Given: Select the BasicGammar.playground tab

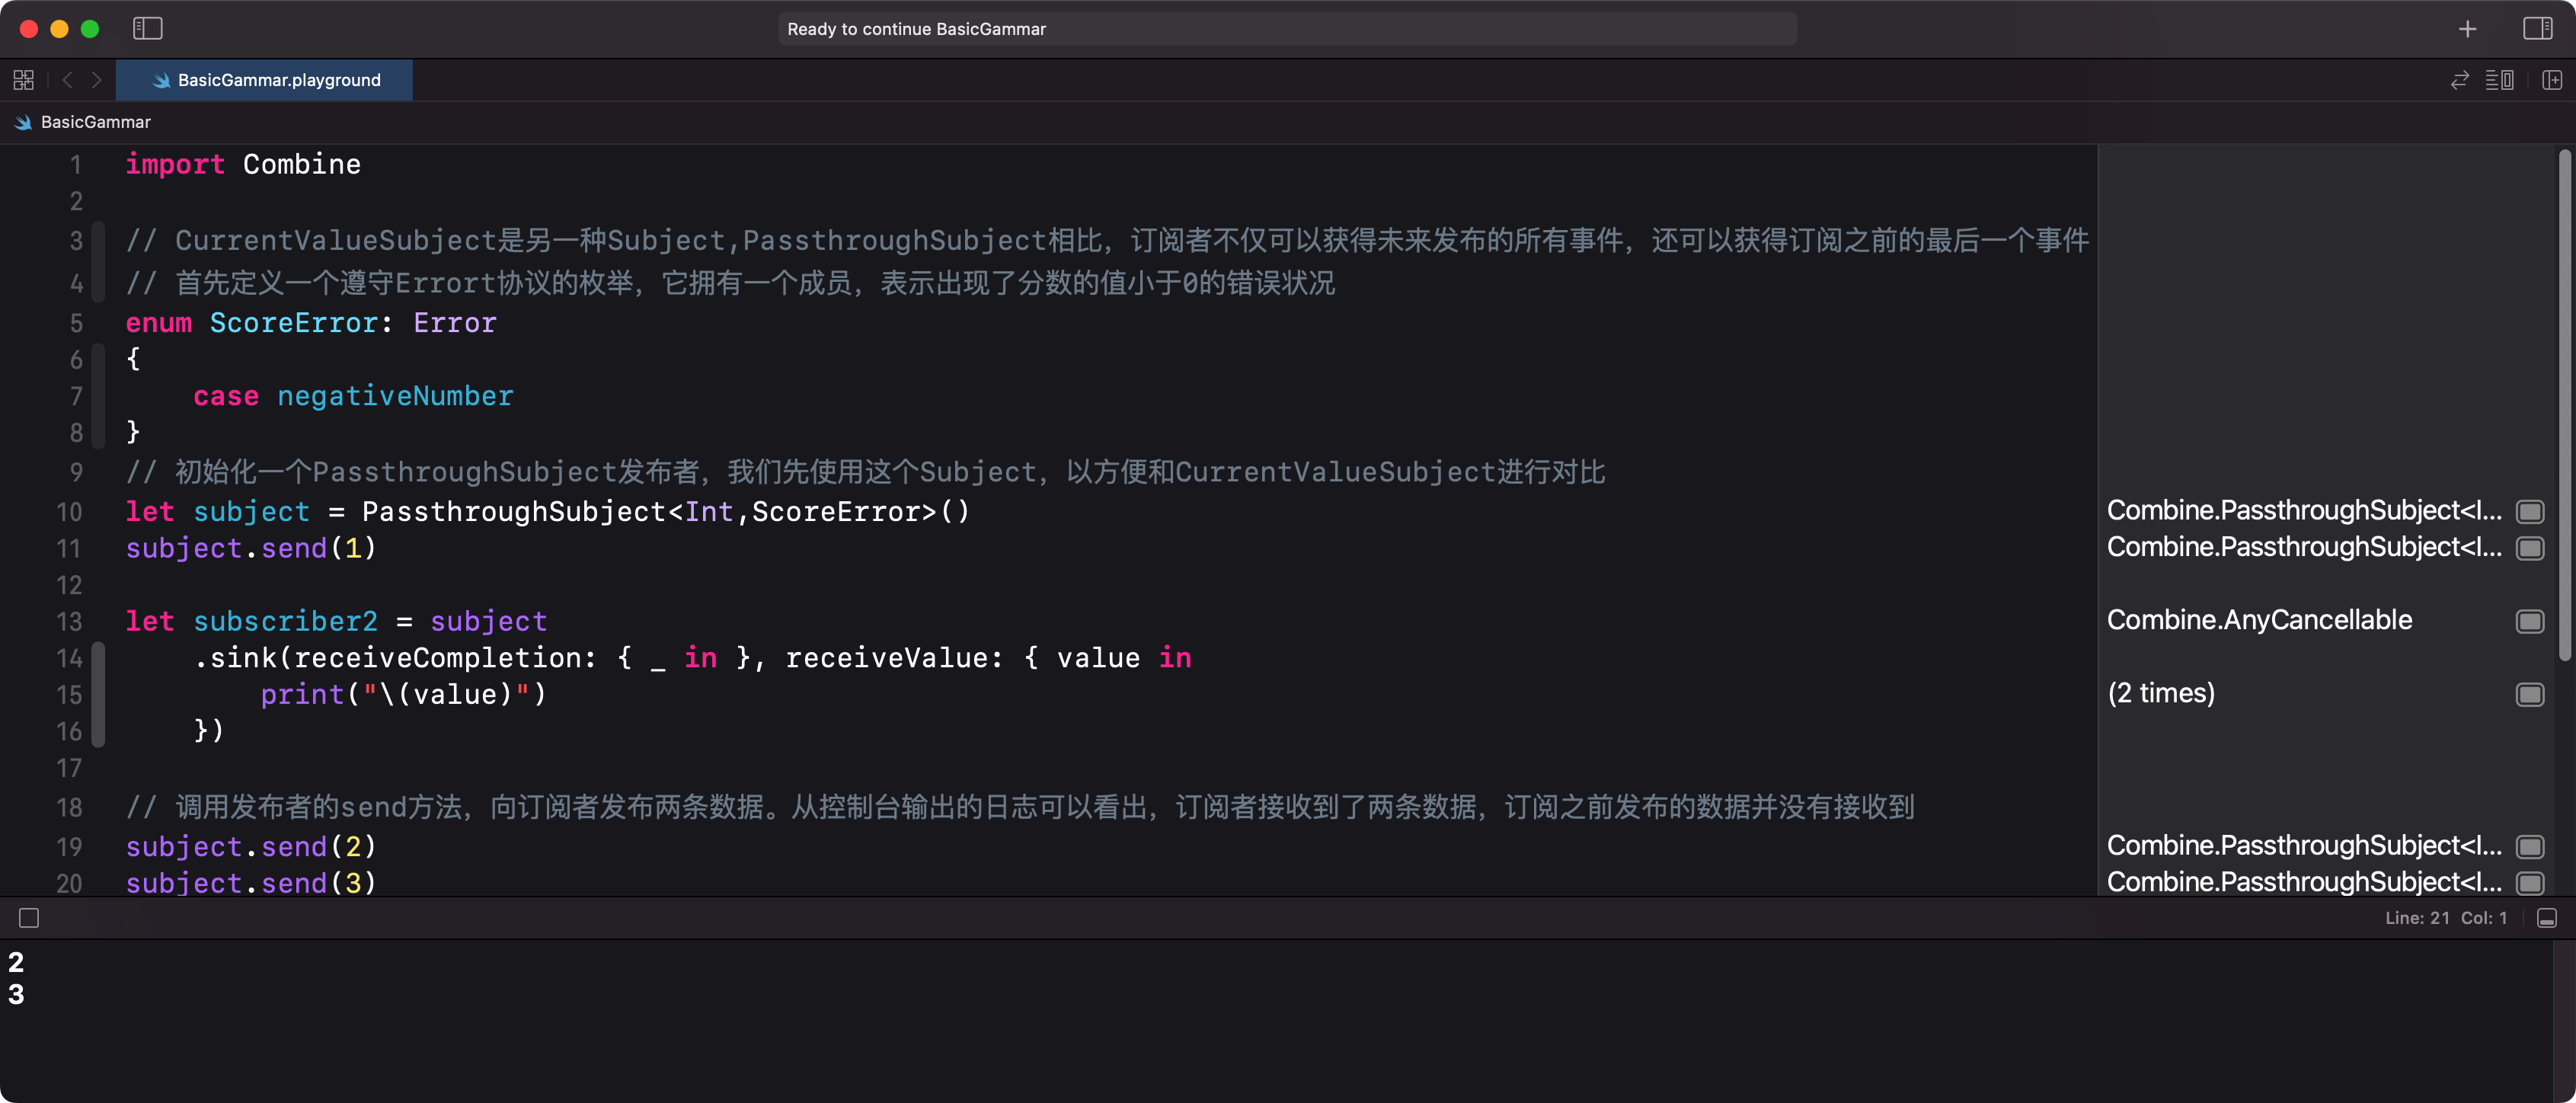Looking at the screenshot, I should pos(264,80).
